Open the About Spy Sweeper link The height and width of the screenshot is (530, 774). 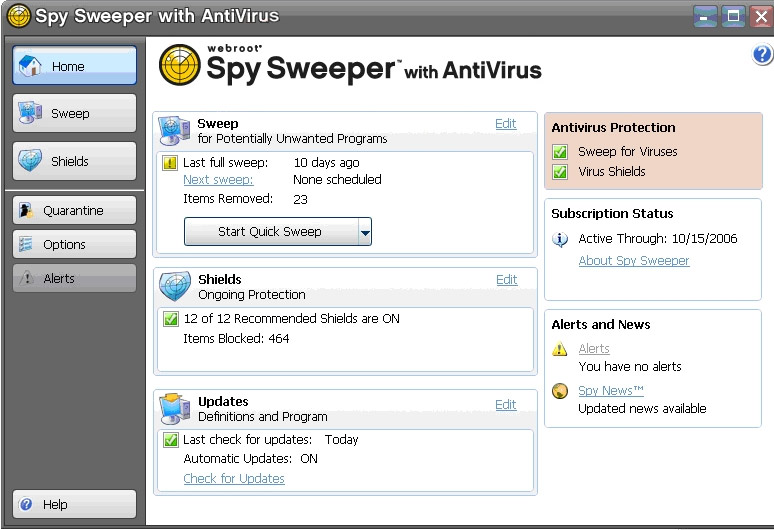(x=634, y=261)
